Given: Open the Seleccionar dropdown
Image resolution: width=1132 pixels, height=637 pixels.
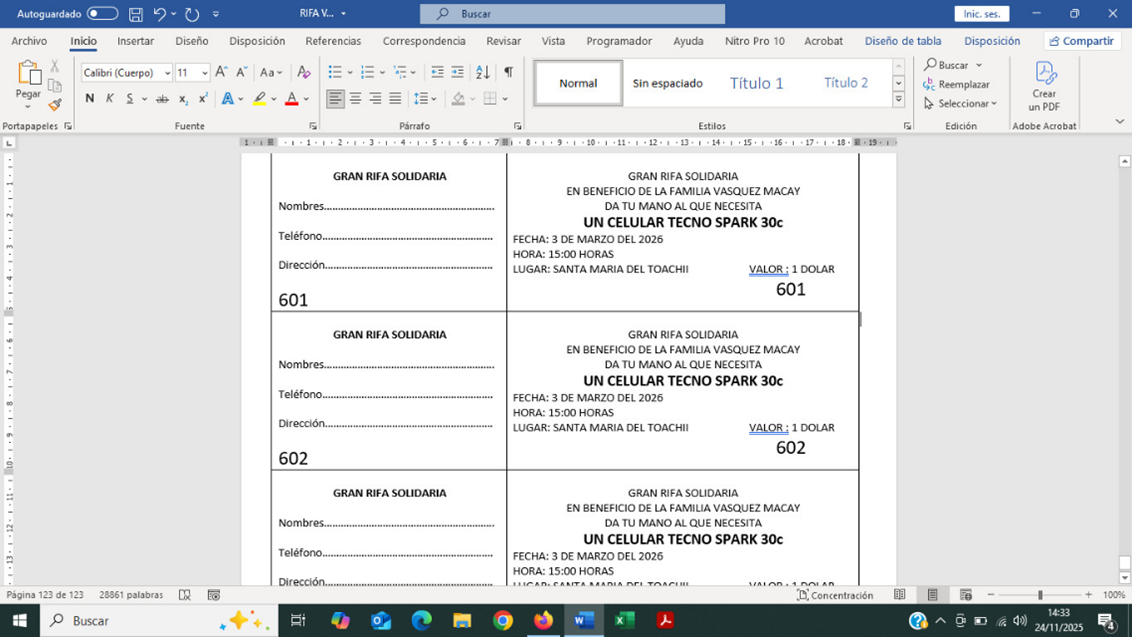Looking at the screenshot, I should [960, 103].
